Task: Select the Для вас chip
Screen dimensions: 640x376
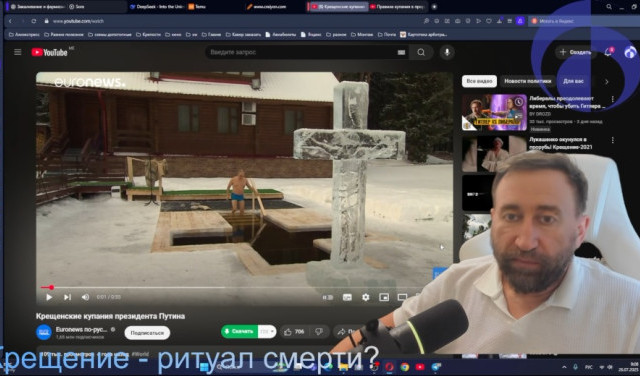Action: point(573,81)
